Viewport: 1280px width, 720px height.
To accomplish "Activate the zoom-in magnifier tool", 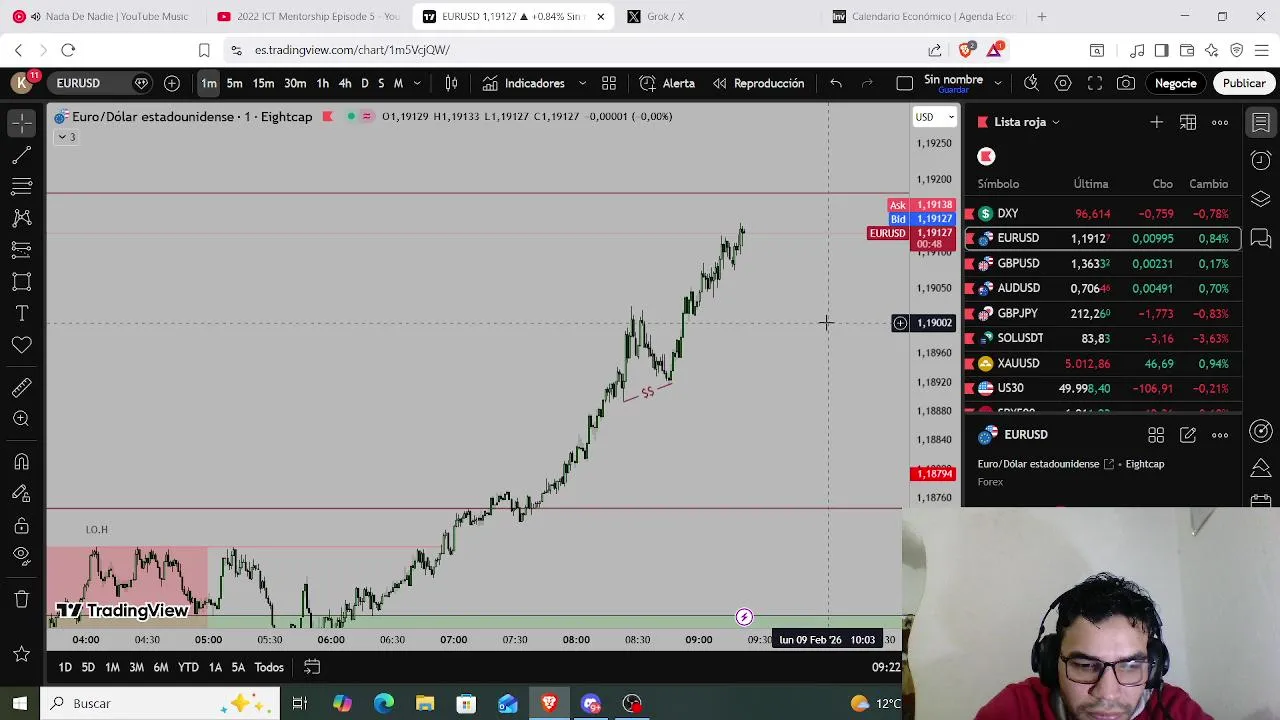I will (x=21, y=419).
